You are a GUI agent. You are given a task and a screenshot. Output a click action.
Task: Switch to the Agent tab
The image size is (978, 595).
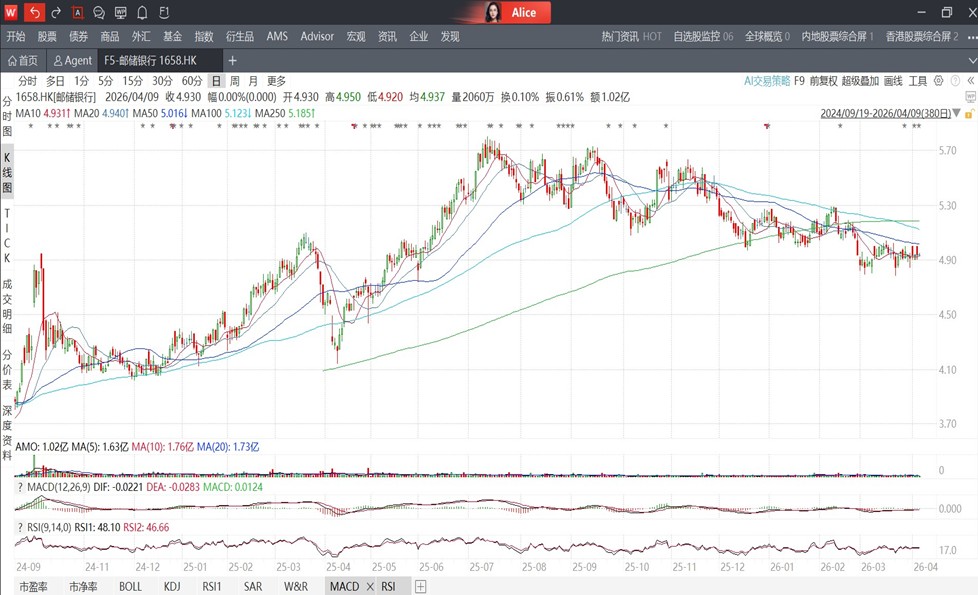[73, 60]
